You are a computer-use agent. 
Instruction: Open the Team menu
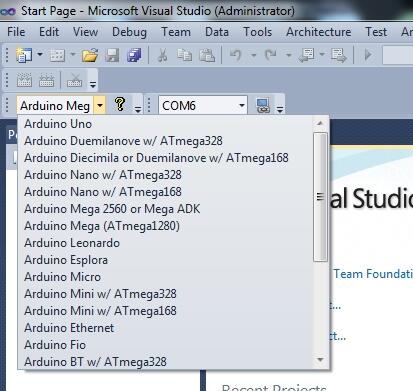(176, 32)
